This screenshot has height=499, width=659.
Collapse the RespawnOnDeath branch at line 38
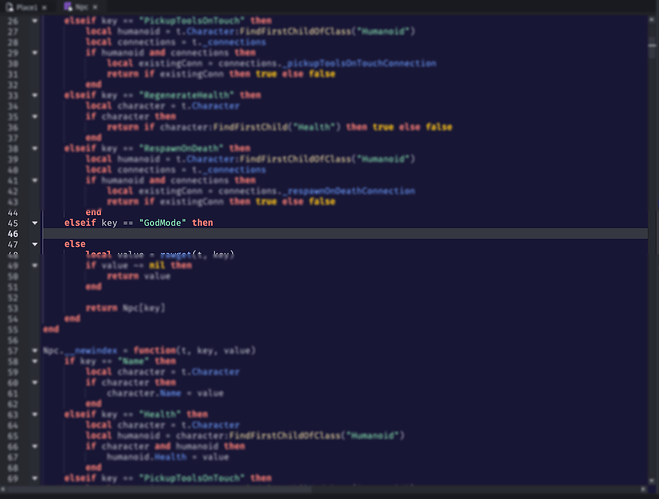point(35,148)
